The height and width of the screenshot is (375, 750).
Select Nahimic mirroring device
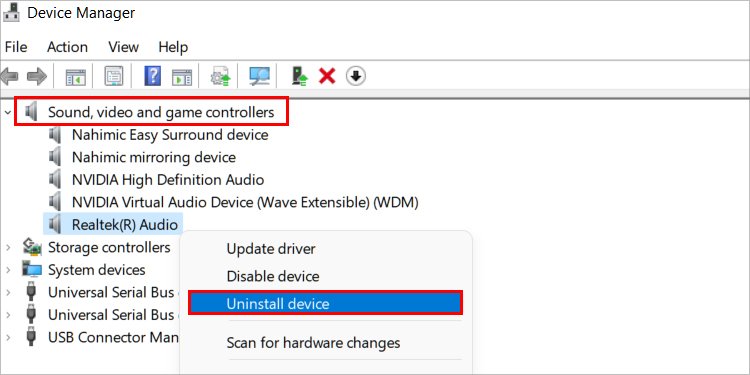coord(154,157)
